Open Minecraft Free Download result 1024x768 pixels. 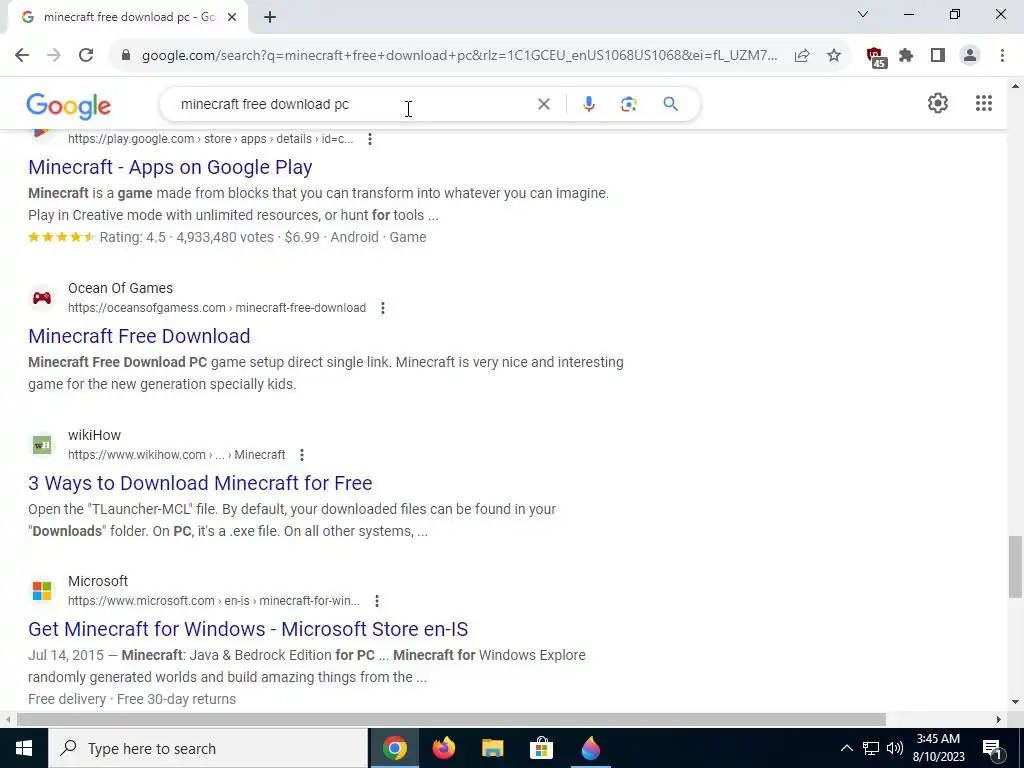tap(139, 336)
